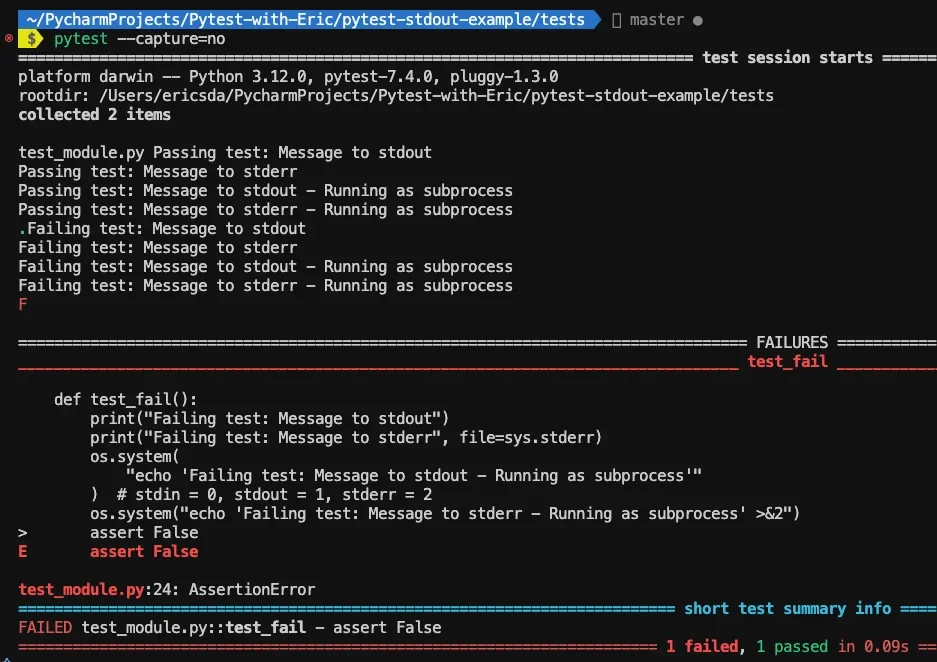
Task: Click the '.Failing test: Message to stdout' output line
Action: (162, 229)
